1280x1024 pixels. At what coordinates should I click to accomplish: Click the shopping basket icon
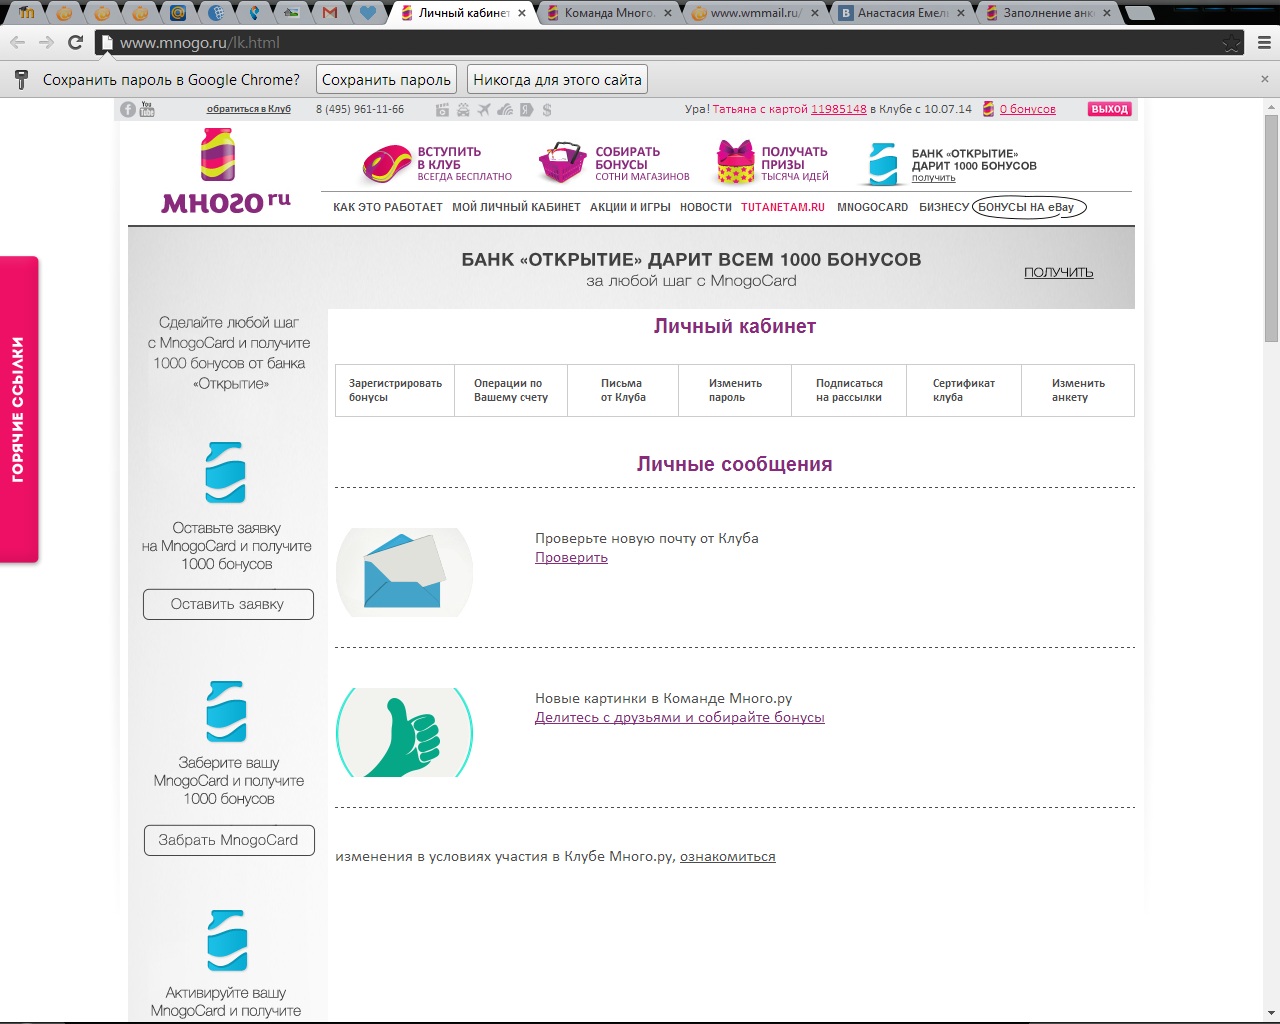pyautogui.click(x=563, y=163)
